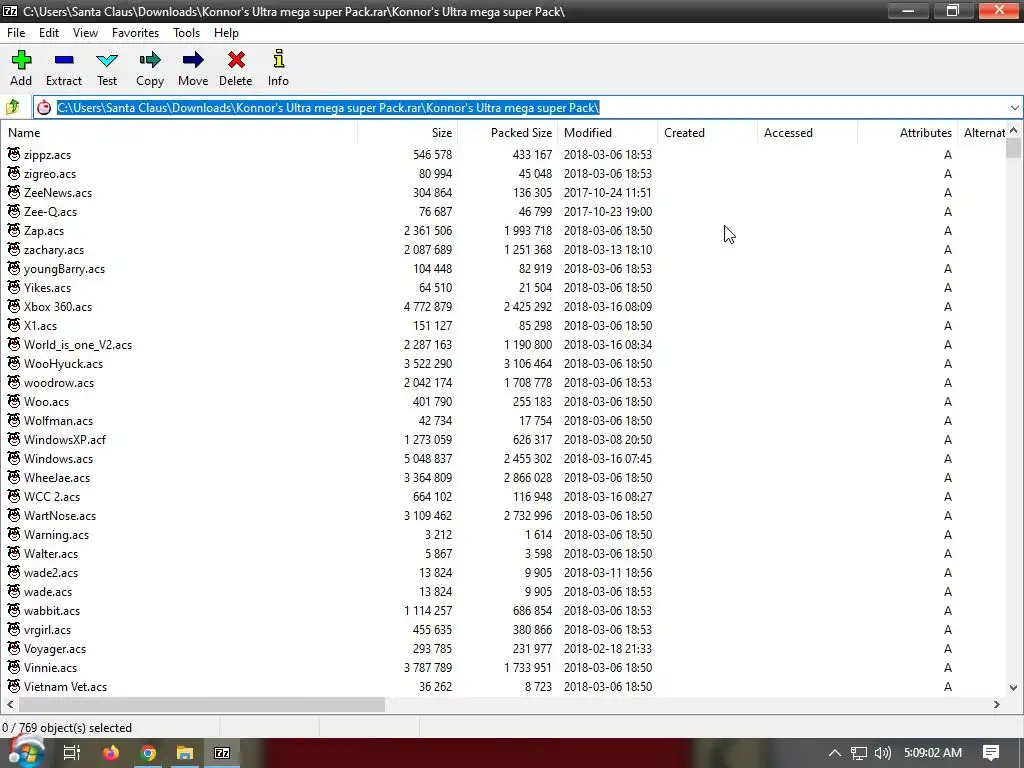Click the WheeJae.acs size 3 364 809
The image size is (1024, 768).
tap(428, 477)
